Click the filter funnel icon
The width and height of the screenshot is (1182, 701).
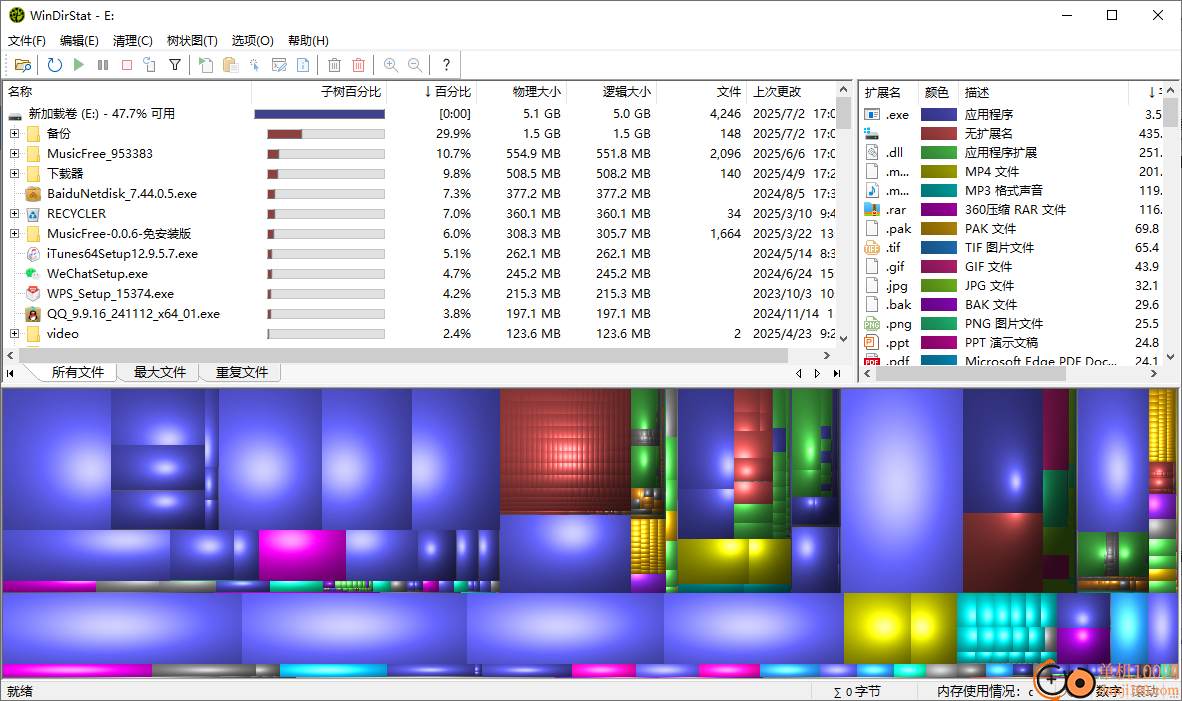pos(175,65)
